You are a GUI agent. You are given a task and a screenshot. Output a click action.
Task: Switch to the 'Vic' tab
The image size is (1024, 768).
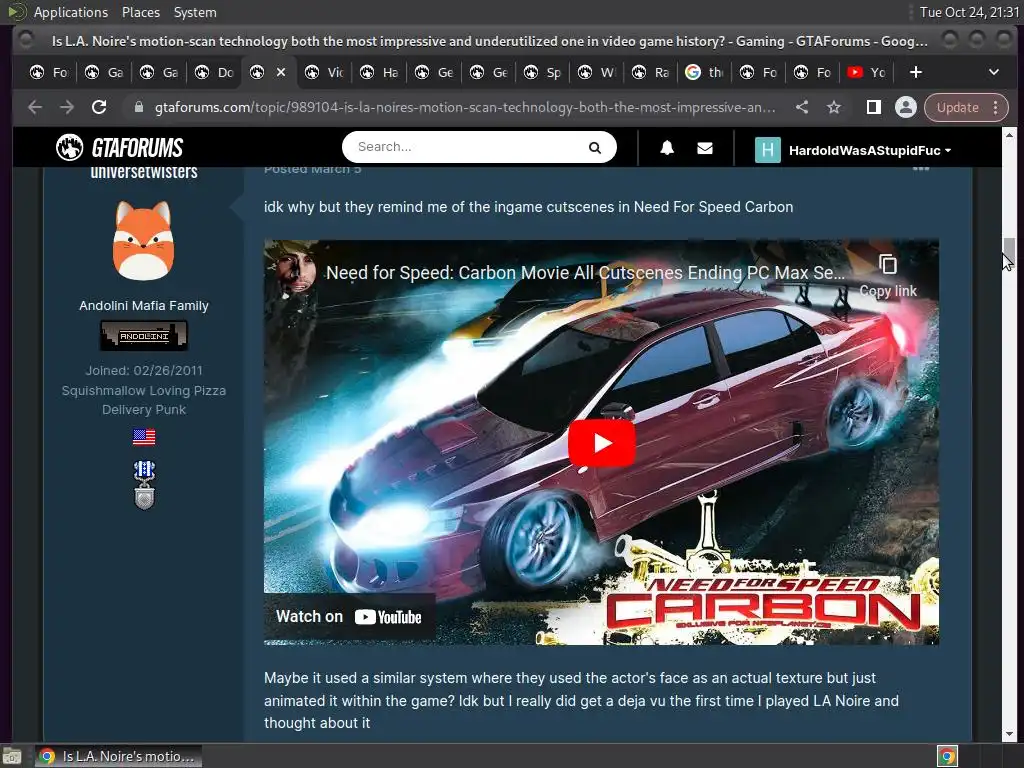325,72
